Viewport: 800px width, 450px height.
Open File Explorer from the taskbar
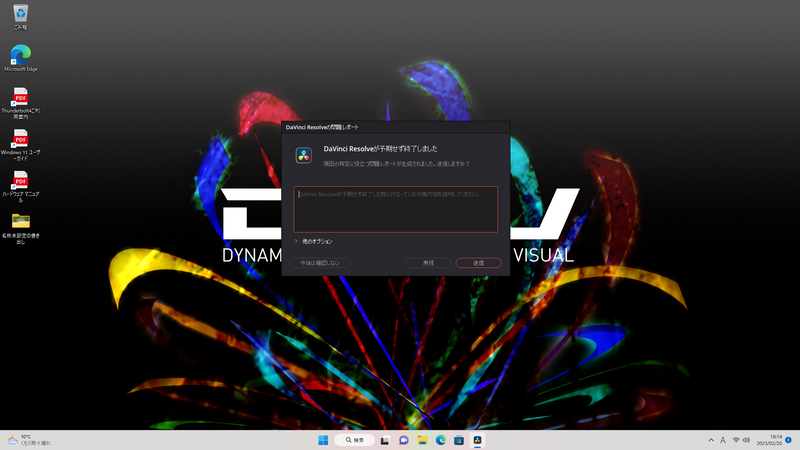coord(422,440)
